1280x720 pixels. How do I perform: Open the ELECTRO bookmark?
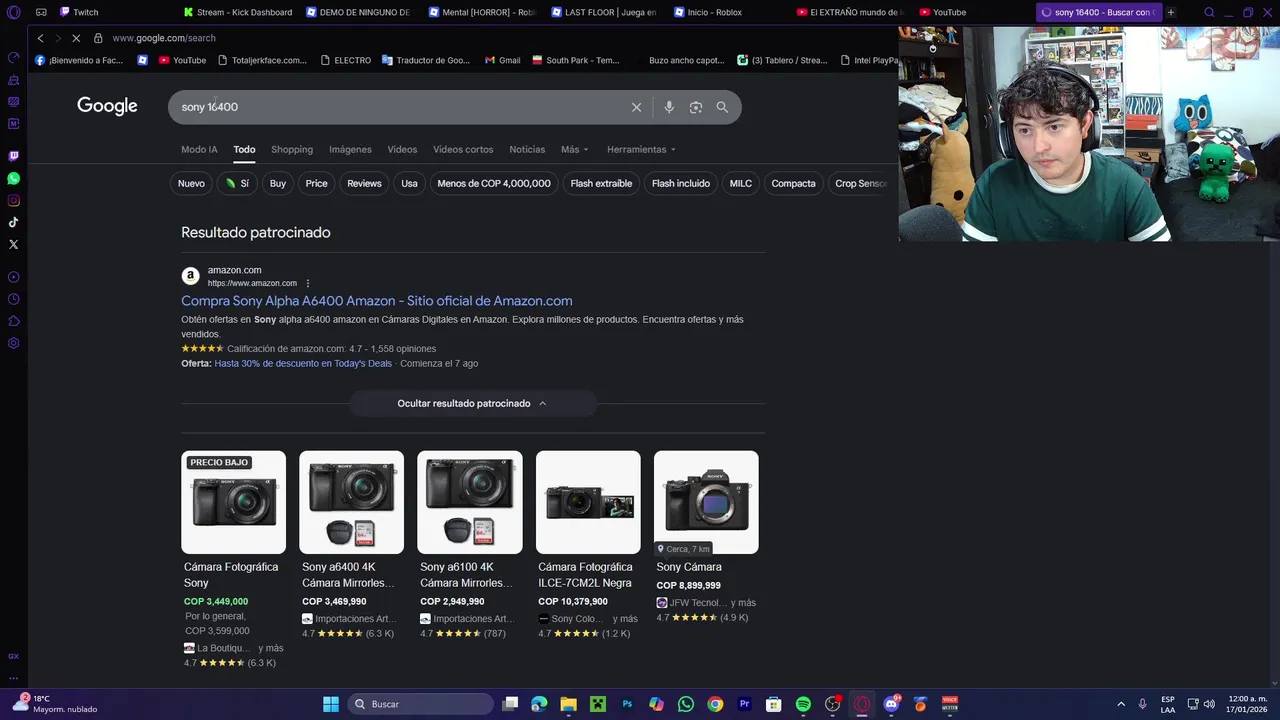pos(345,60)
